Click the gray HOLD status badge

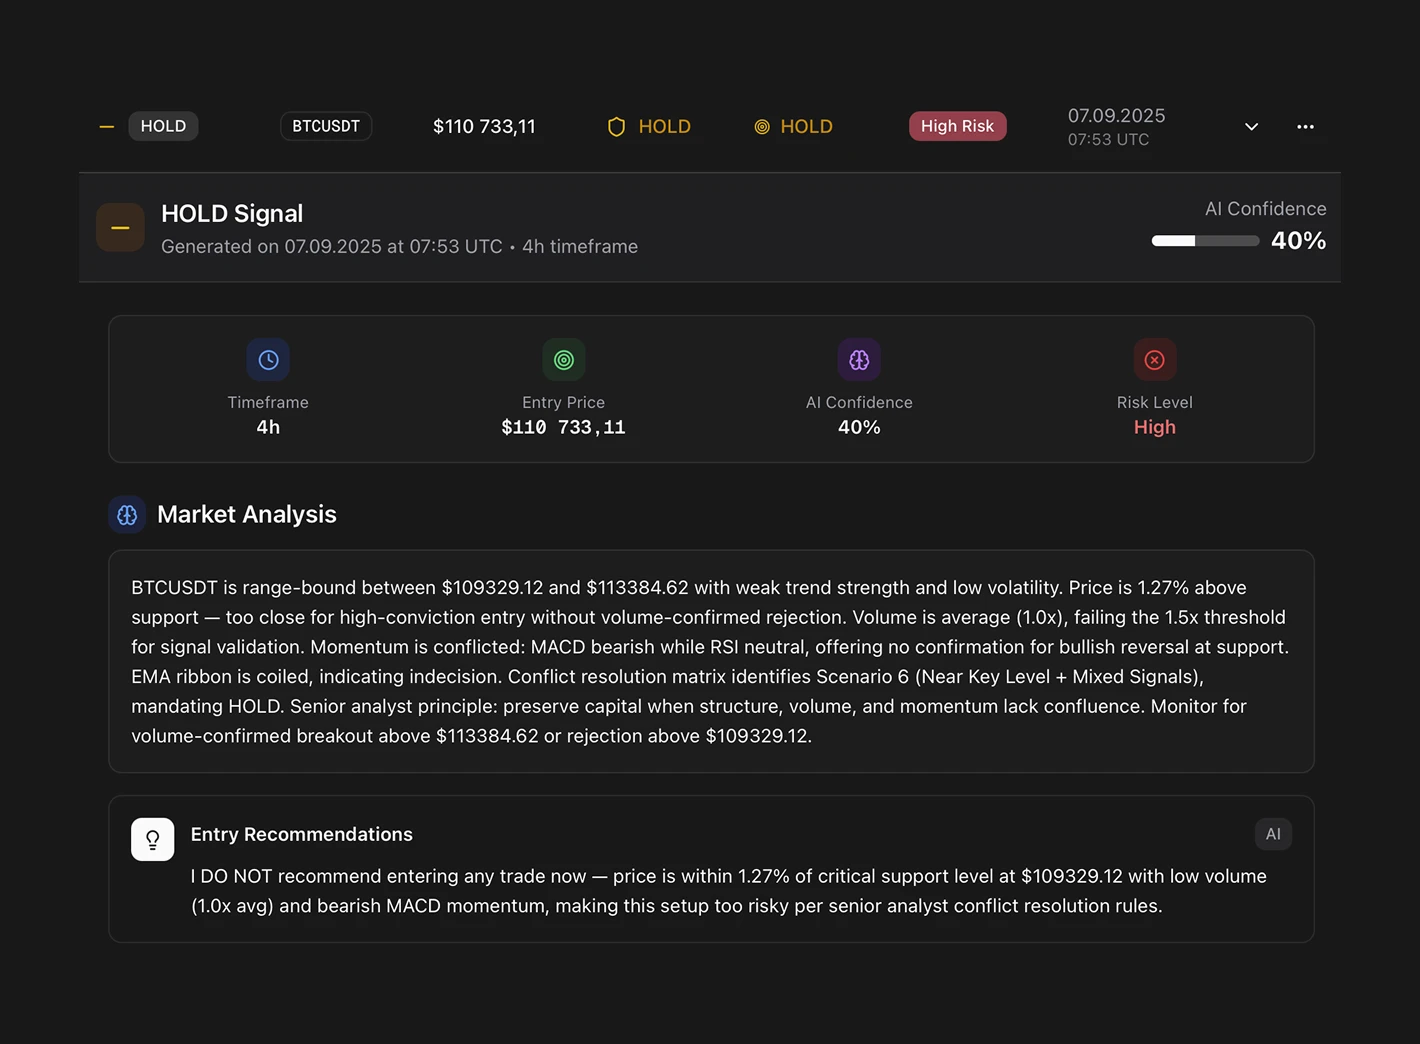(163, 126)
